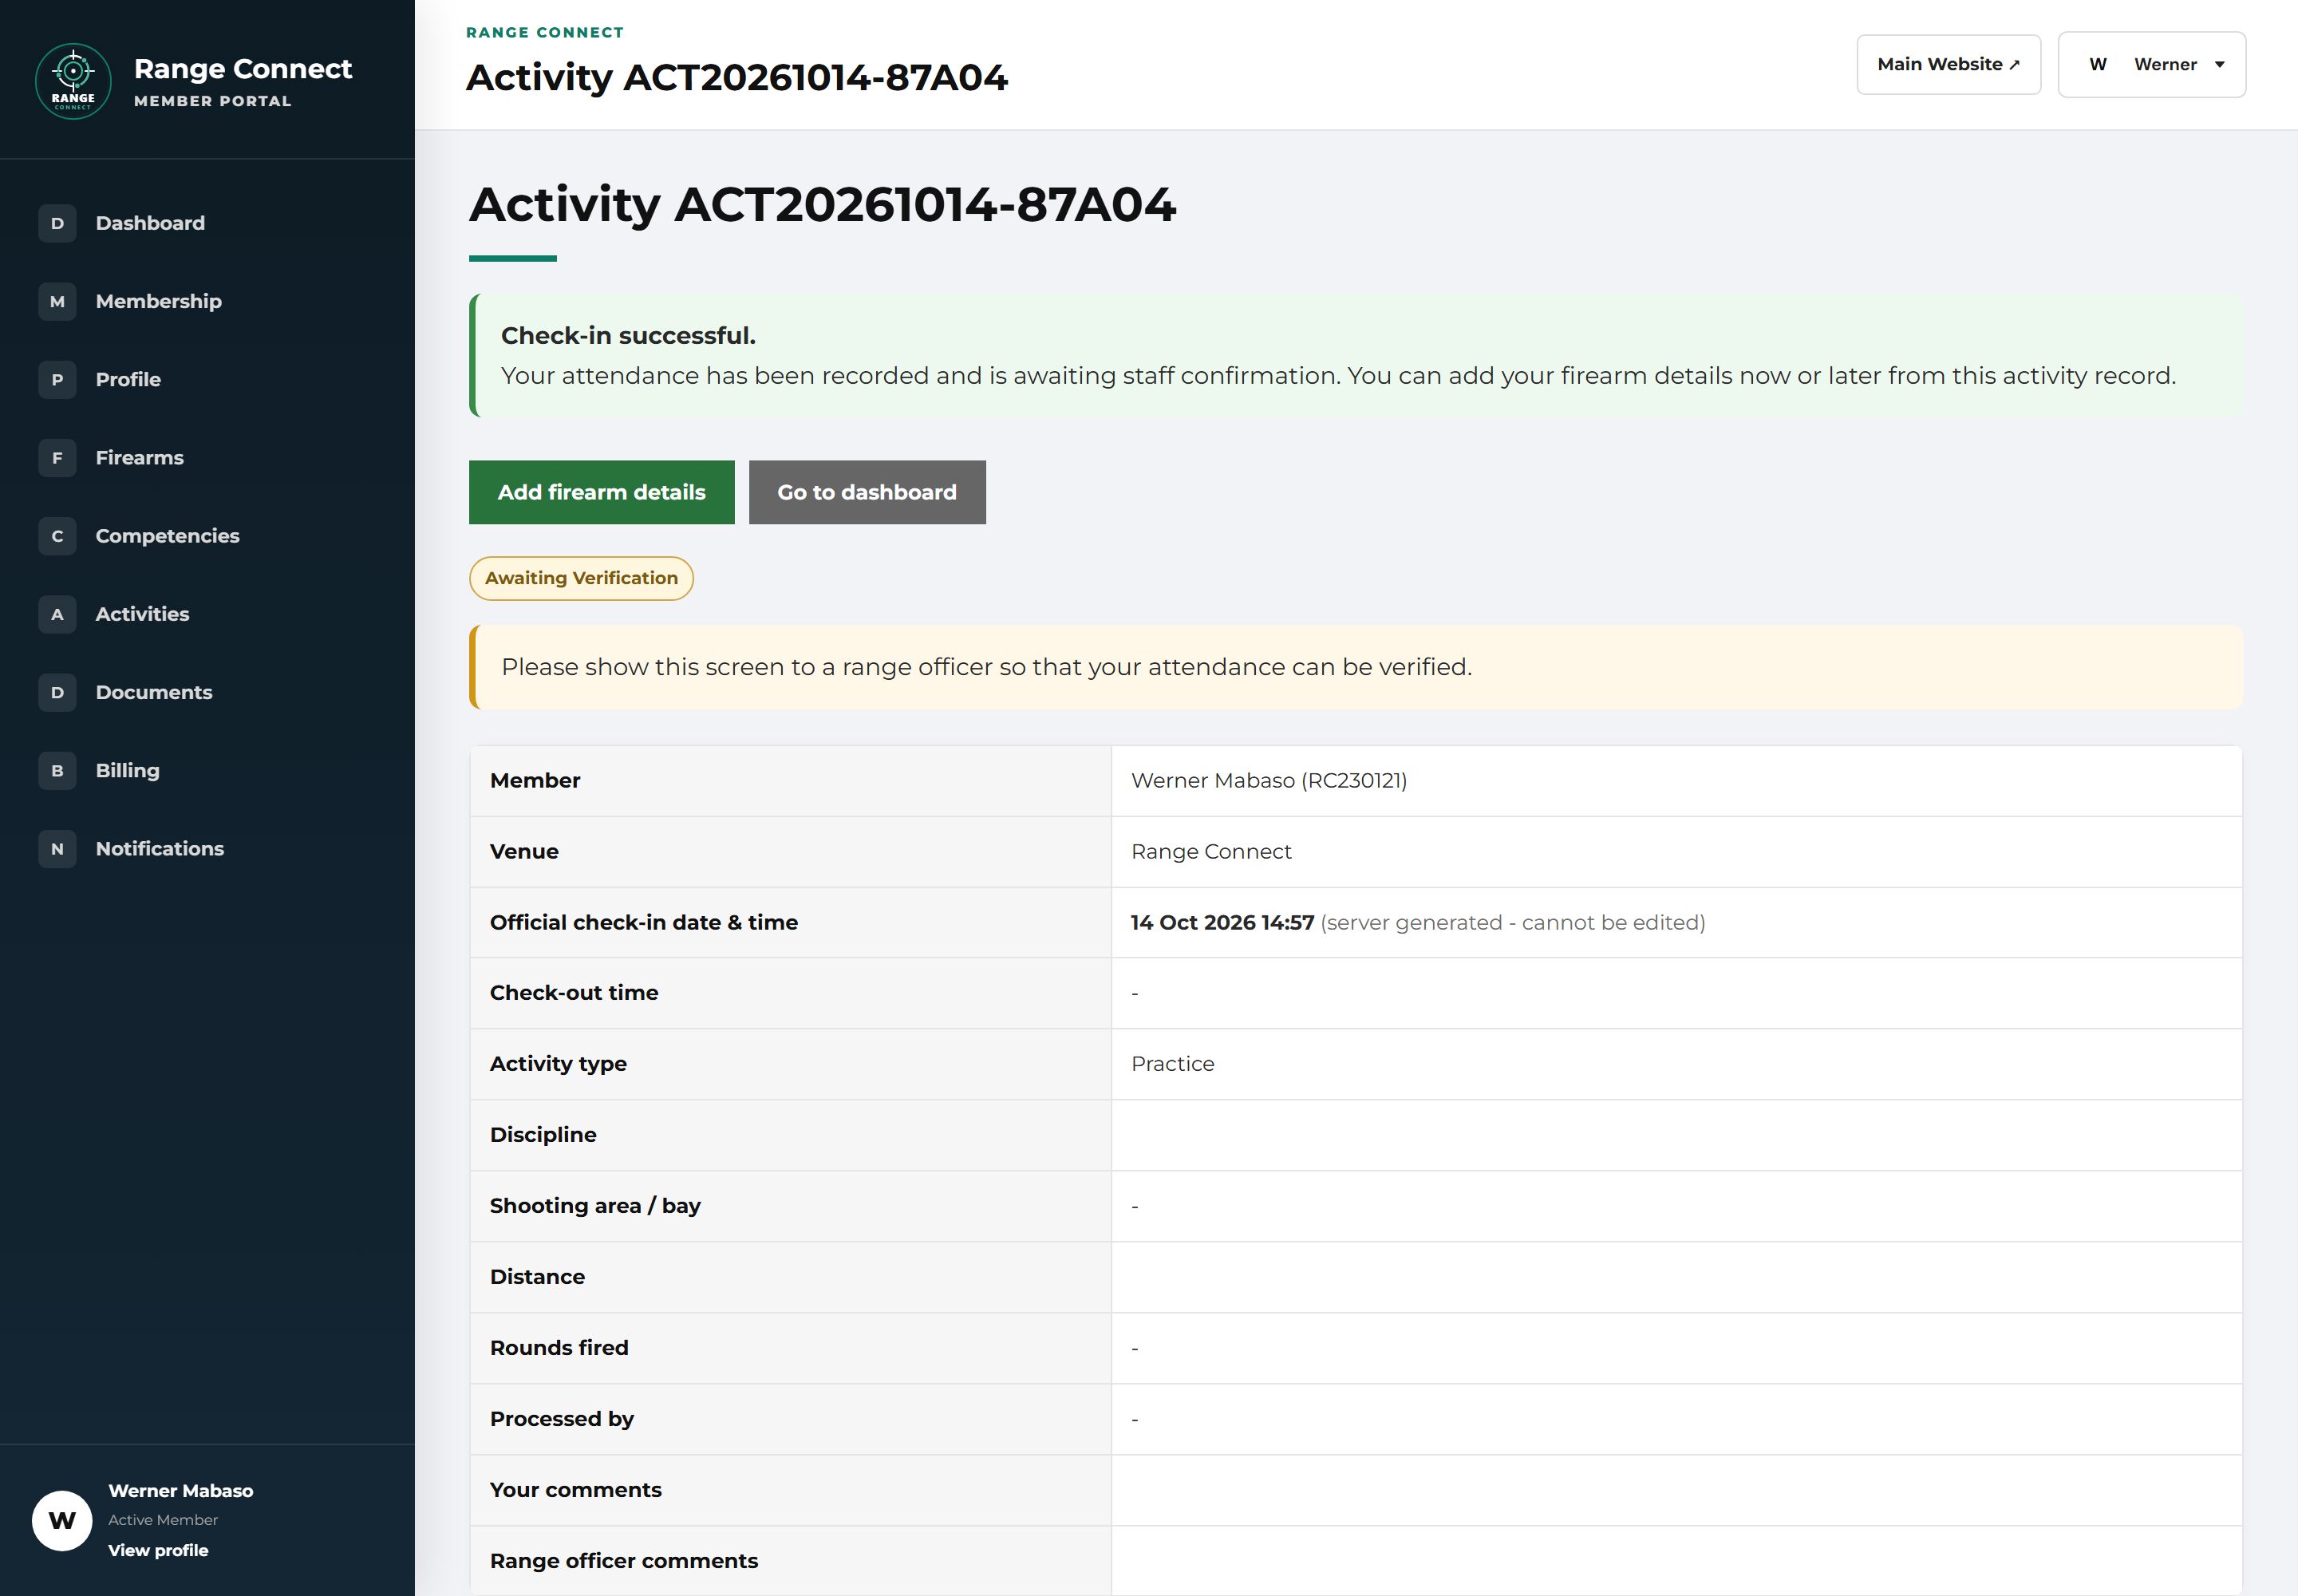Click the N icon for Notifications

[57, 848]
